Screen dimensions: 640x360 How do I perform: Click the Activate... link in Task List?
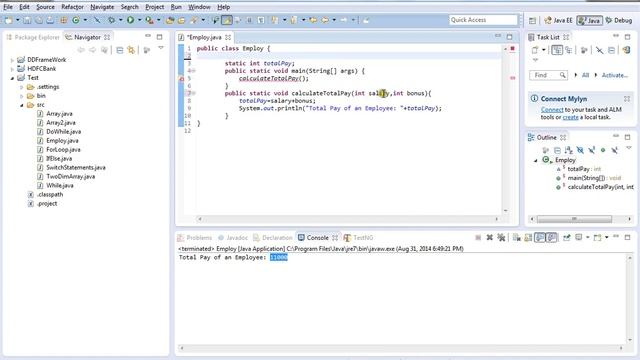pyautogui.click(x=615, y=75)
